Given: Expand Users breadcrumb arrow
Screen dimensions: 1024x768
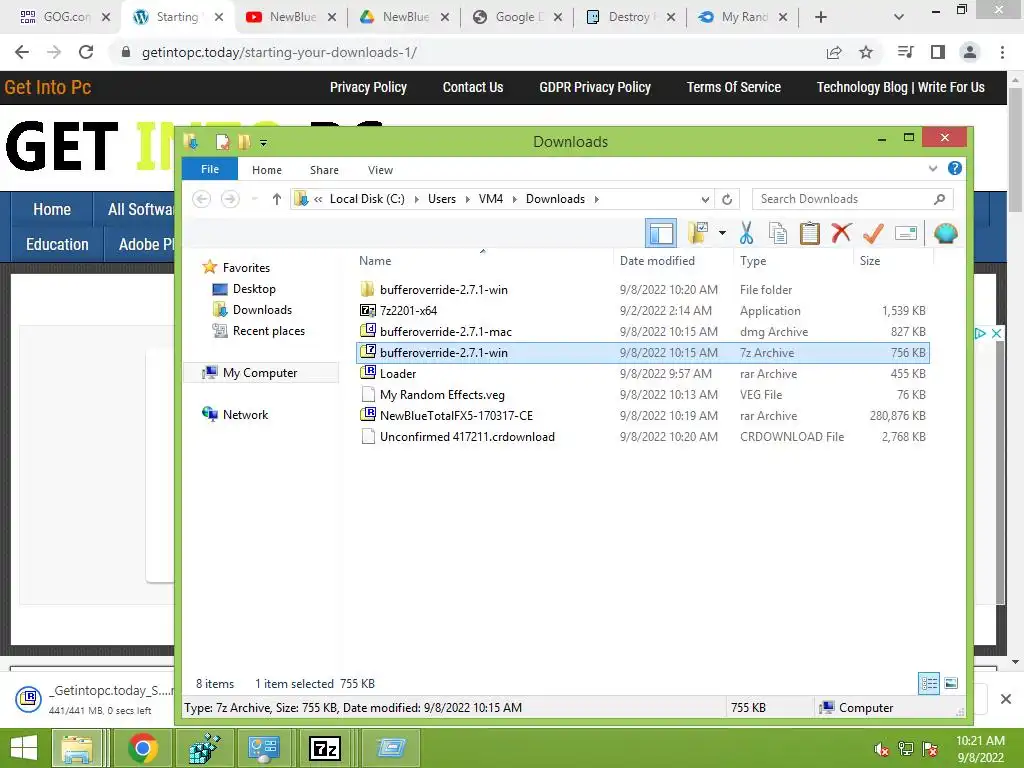Looking at the screenshot, I should point(468,199).
